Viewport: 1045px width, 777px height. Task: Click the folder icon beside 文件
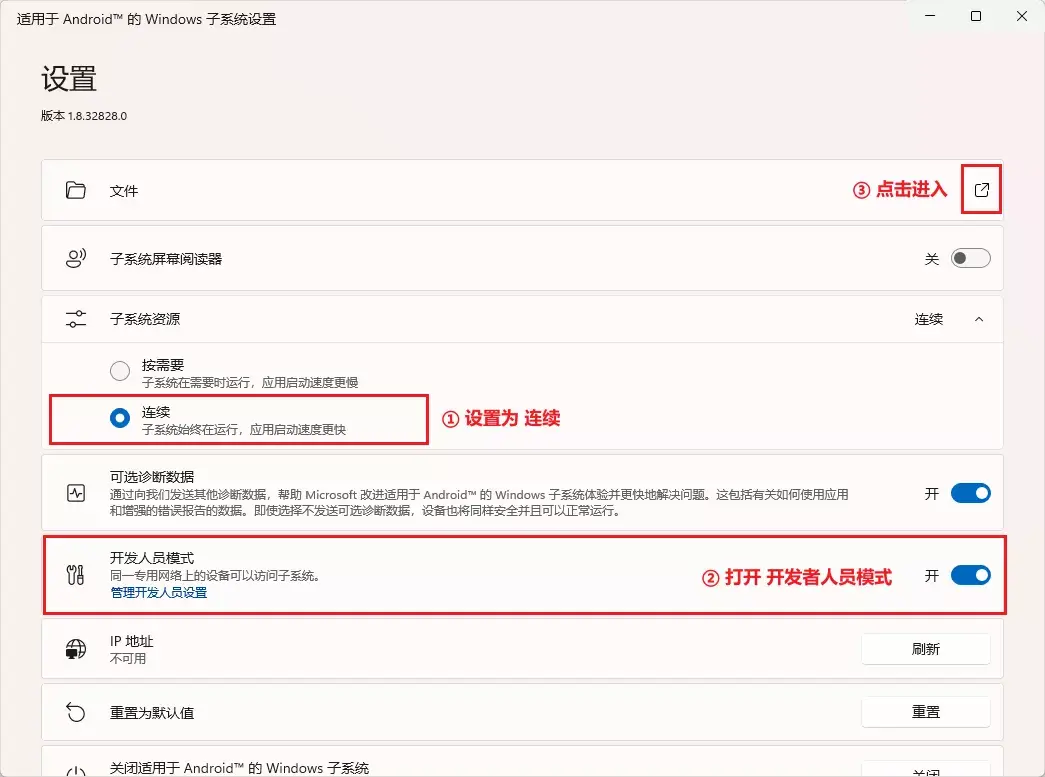76,190
